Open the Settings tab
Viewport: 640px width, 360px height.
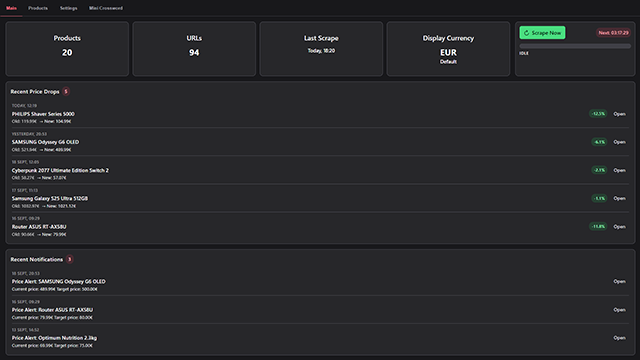69,8
